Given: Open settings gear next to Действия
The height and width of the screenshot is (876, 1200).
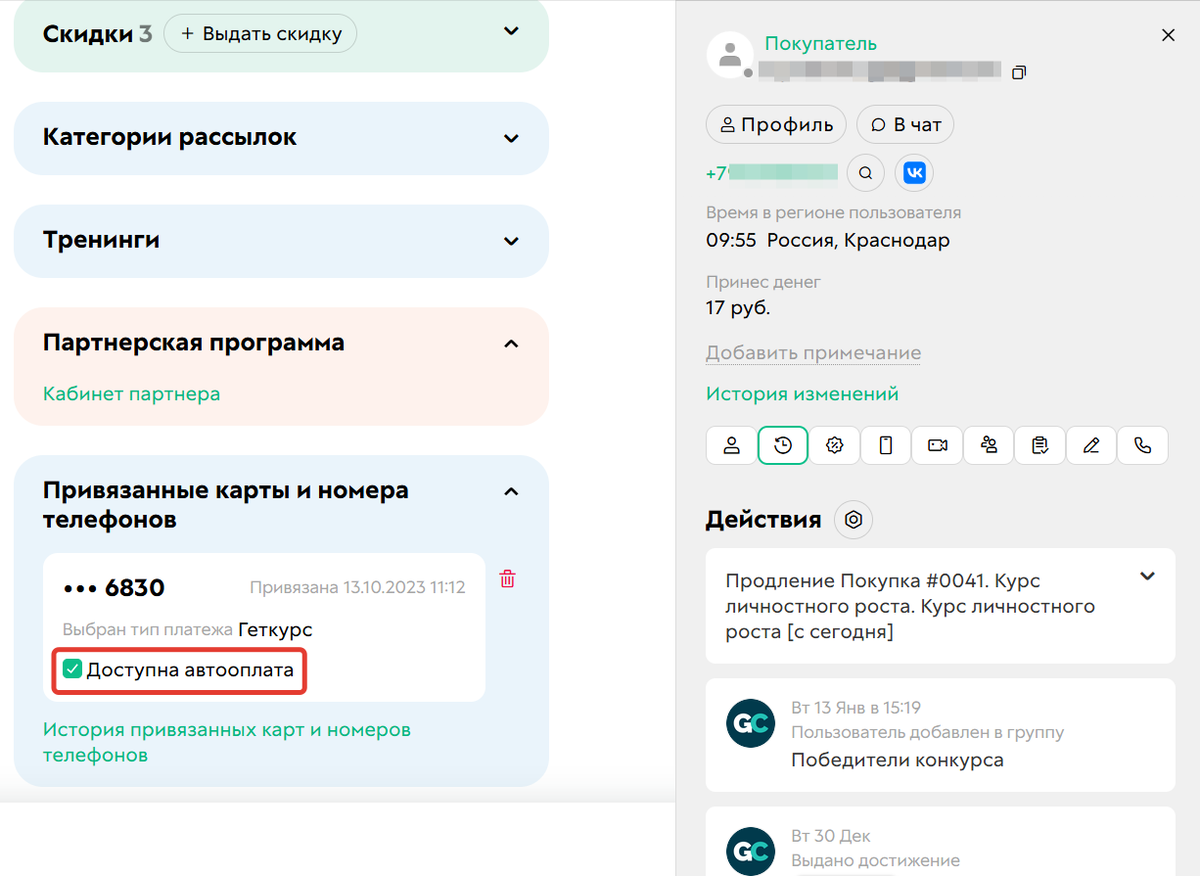Looking at the screenshot, I should click(853, 519).
